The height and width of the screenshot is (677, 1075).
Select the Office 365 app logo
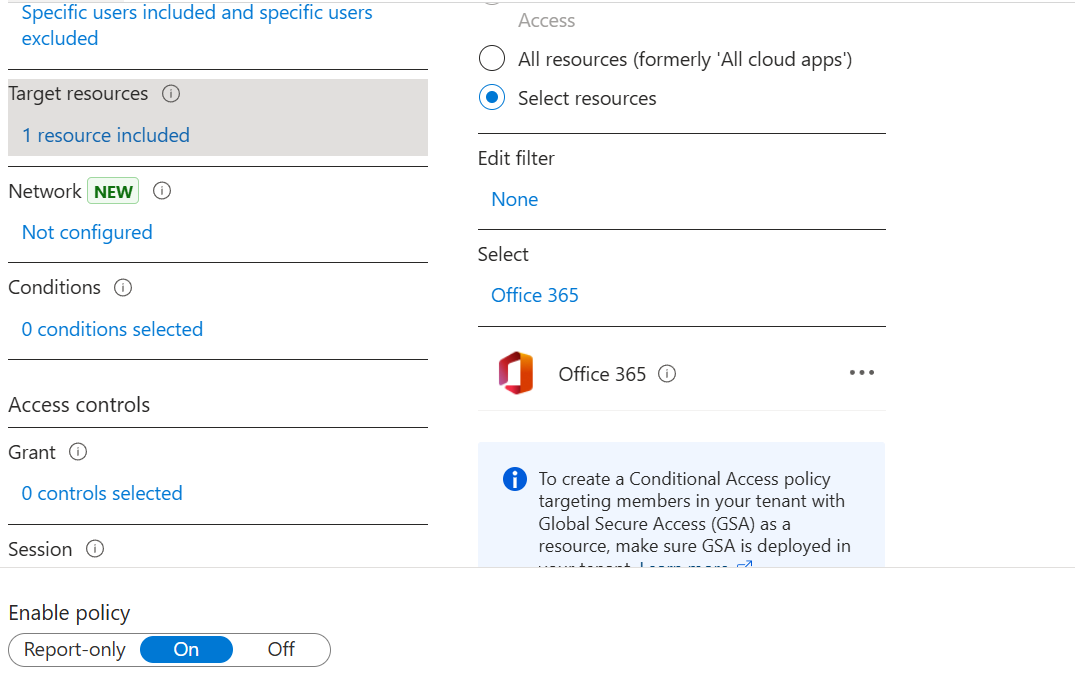[x=516, y=373]
